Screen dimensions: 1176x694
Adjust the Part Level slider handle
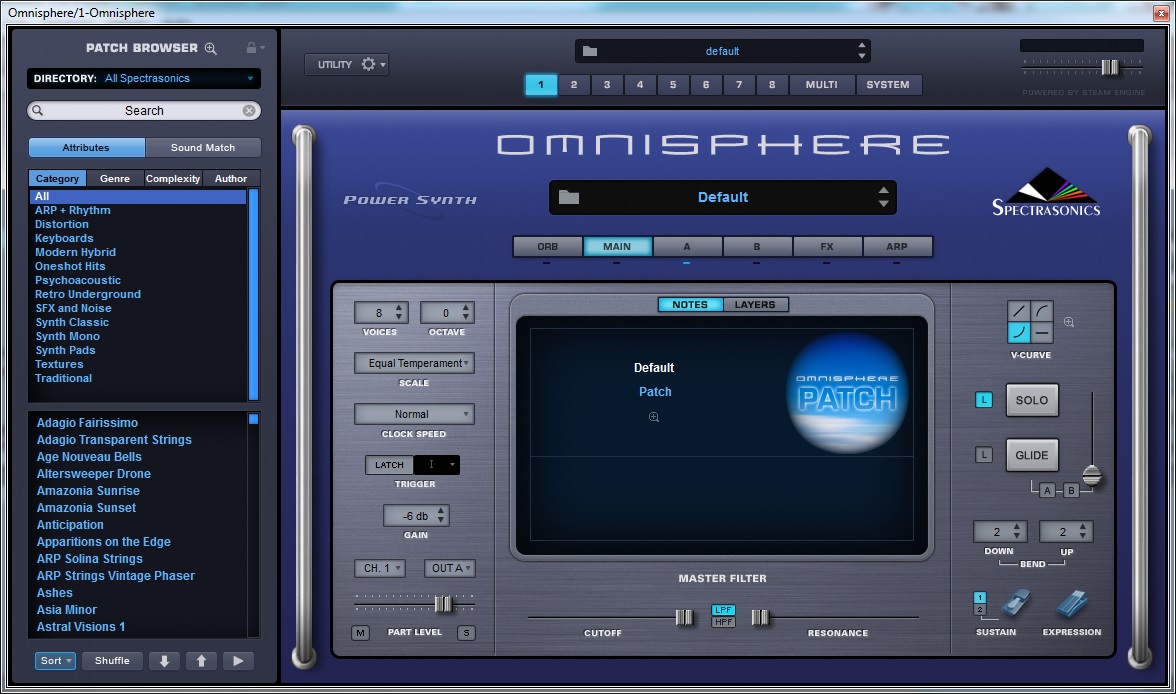(x=443, y=603)
